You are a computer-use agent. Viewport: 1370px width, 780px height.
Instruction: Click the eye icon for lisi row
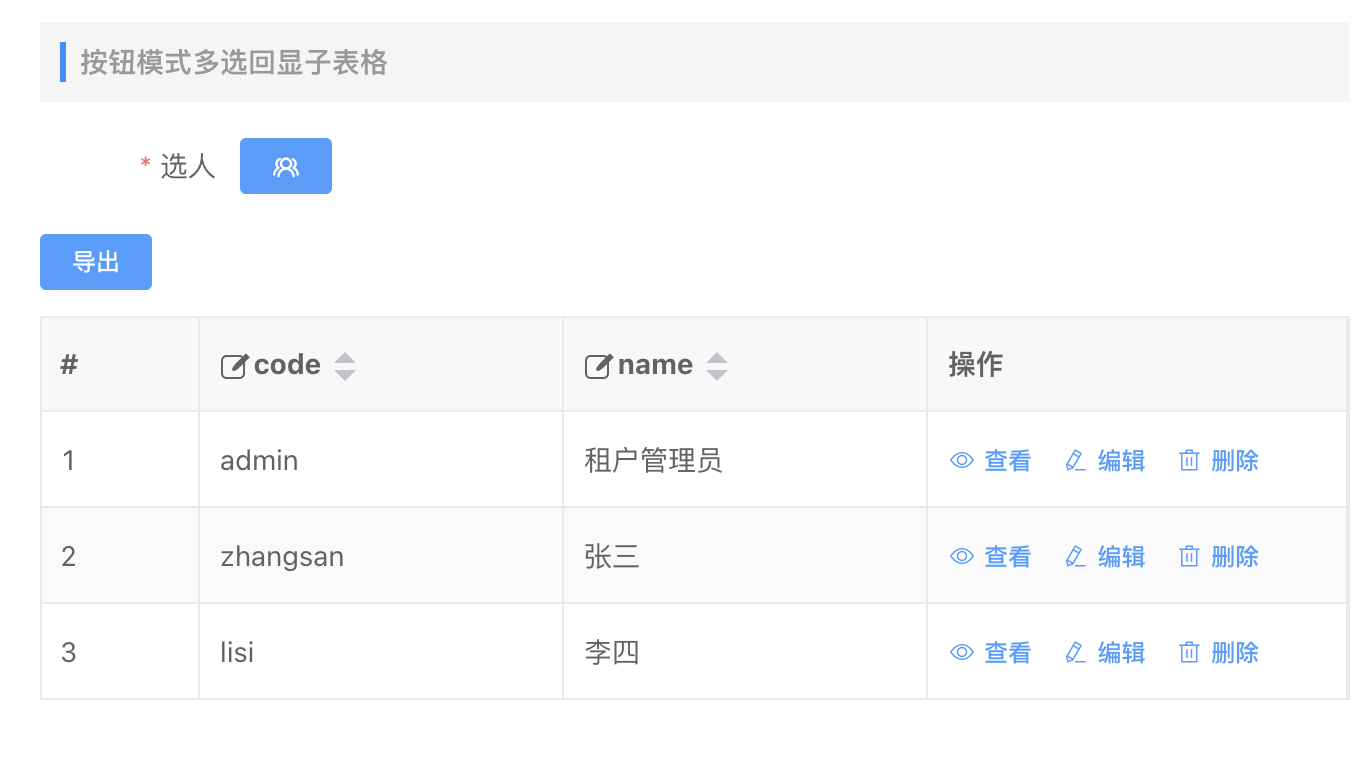[962, 652]
